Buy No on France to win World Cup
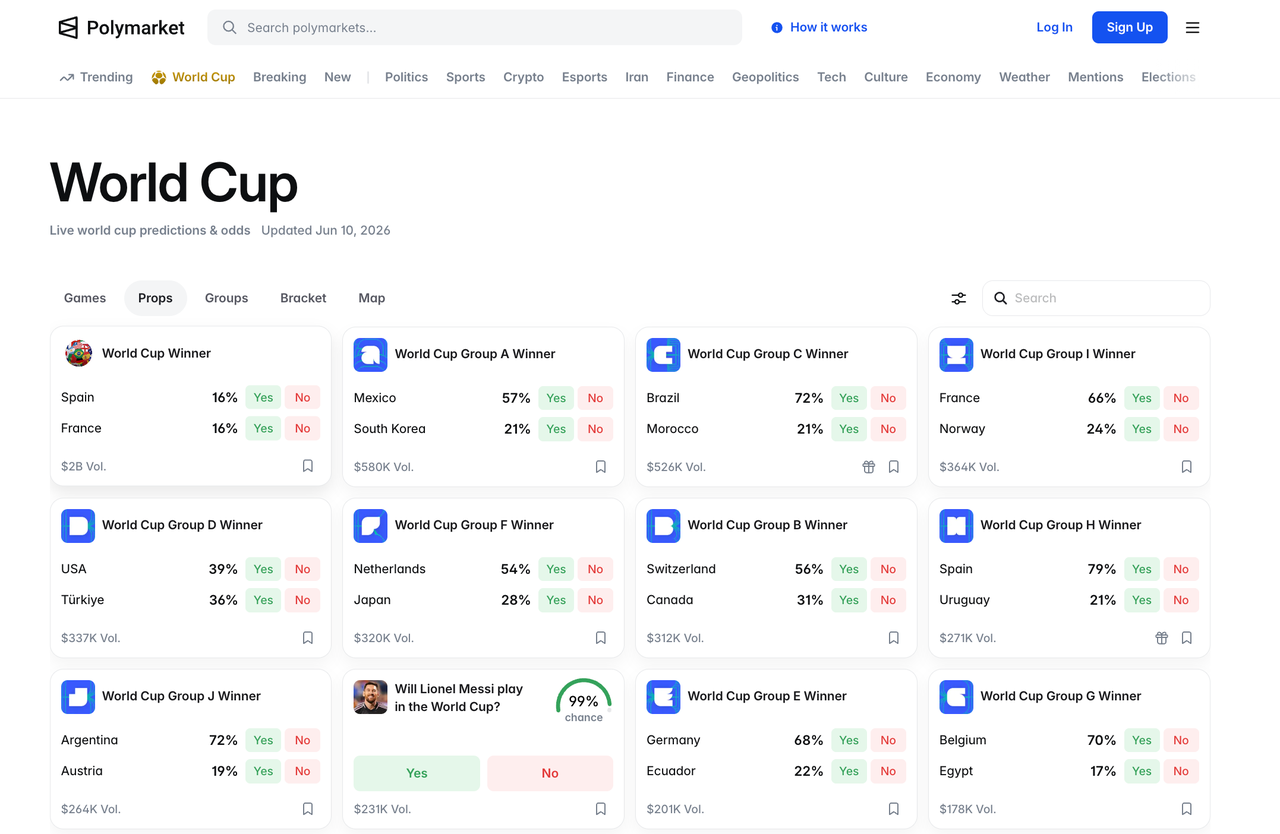 point(302,428)
